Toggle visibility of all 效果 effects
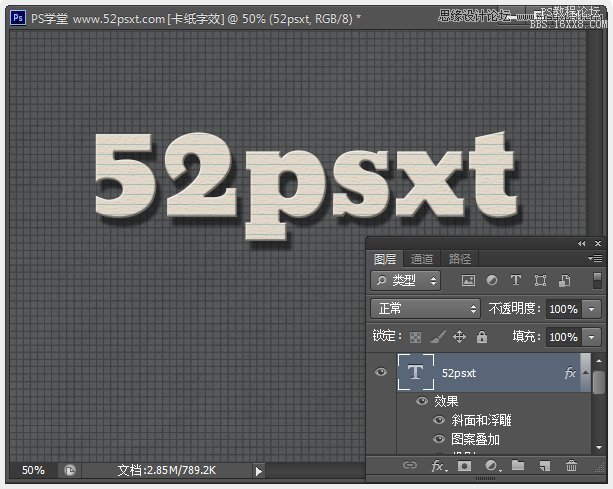 (x=421, y=401)
